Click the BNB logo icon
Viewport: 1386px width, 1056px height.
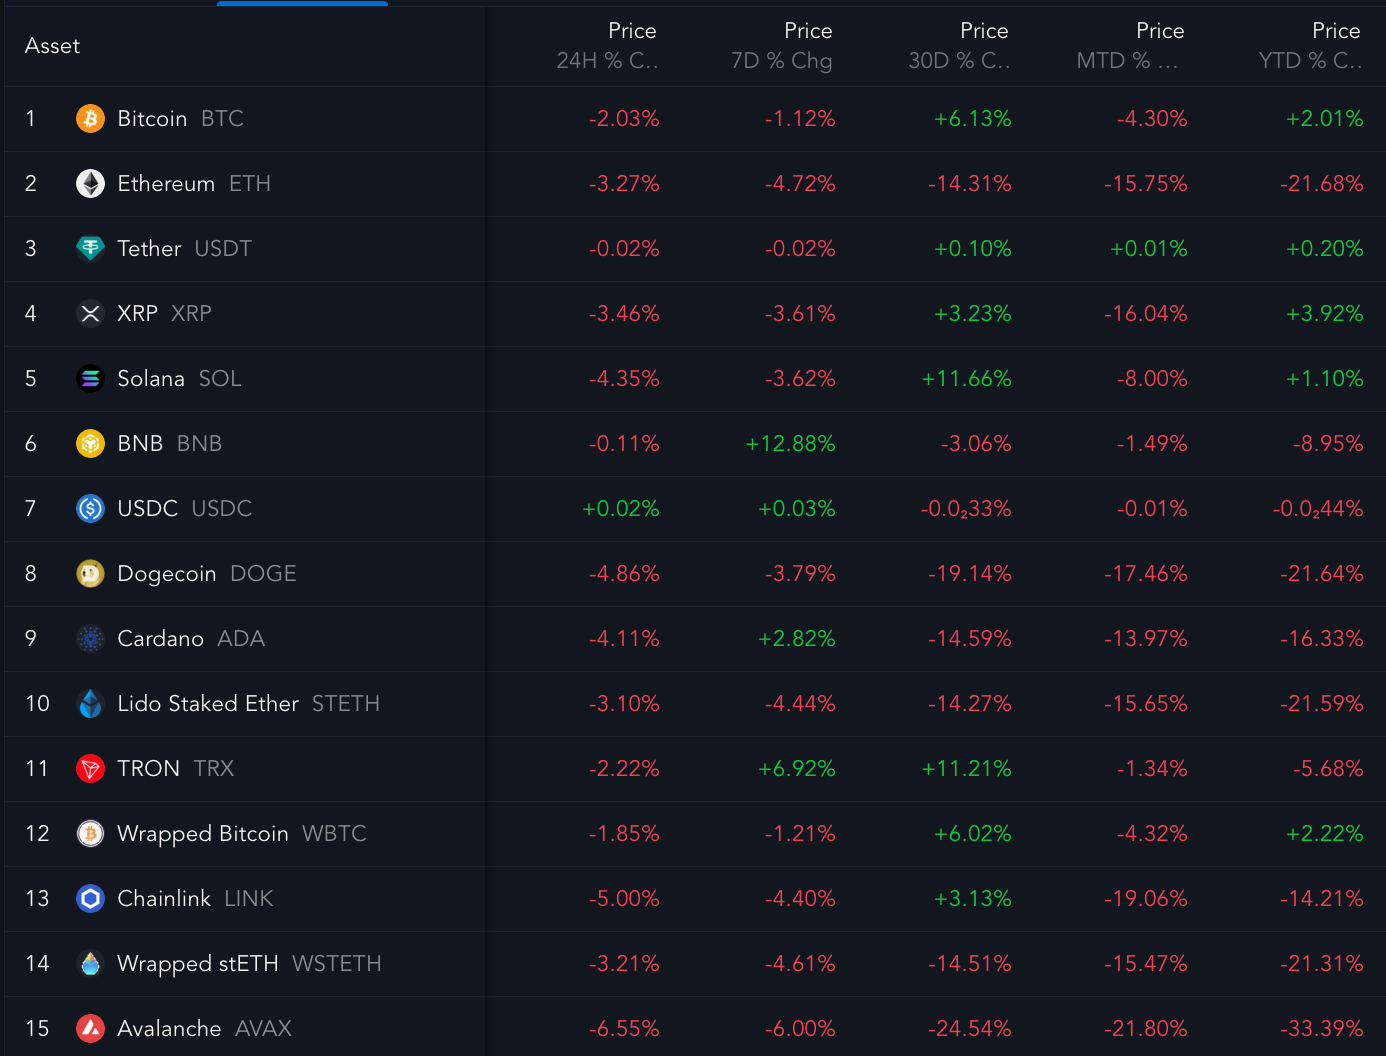point(90,444)
